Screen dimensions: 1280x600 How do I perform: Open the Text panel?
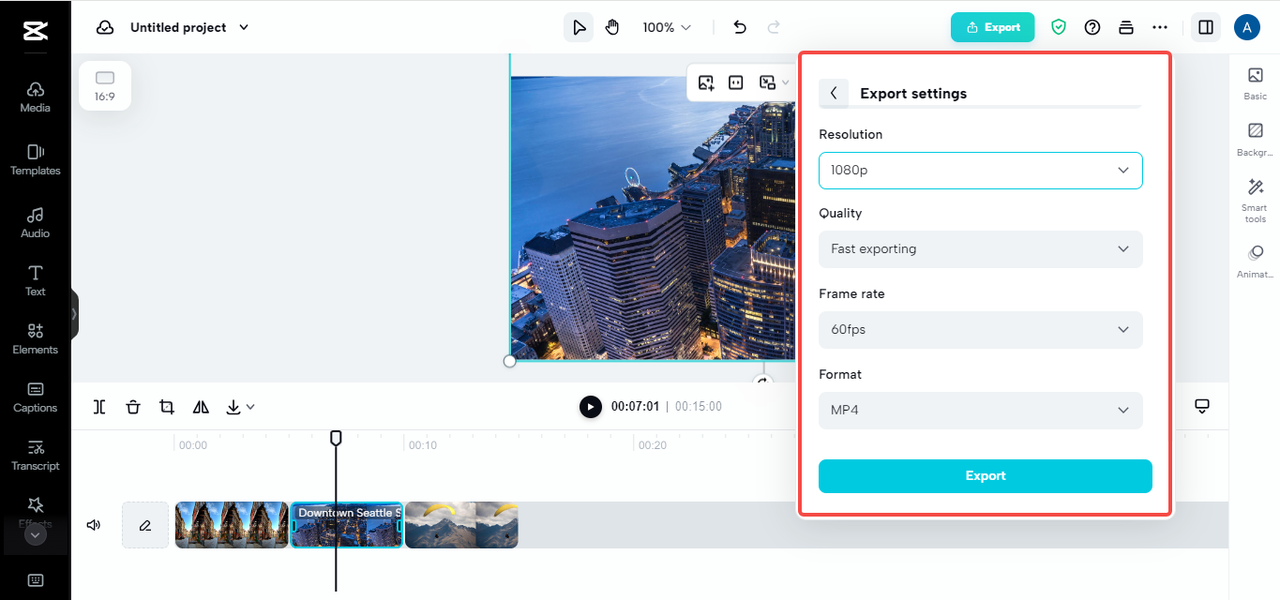[35, 281]
